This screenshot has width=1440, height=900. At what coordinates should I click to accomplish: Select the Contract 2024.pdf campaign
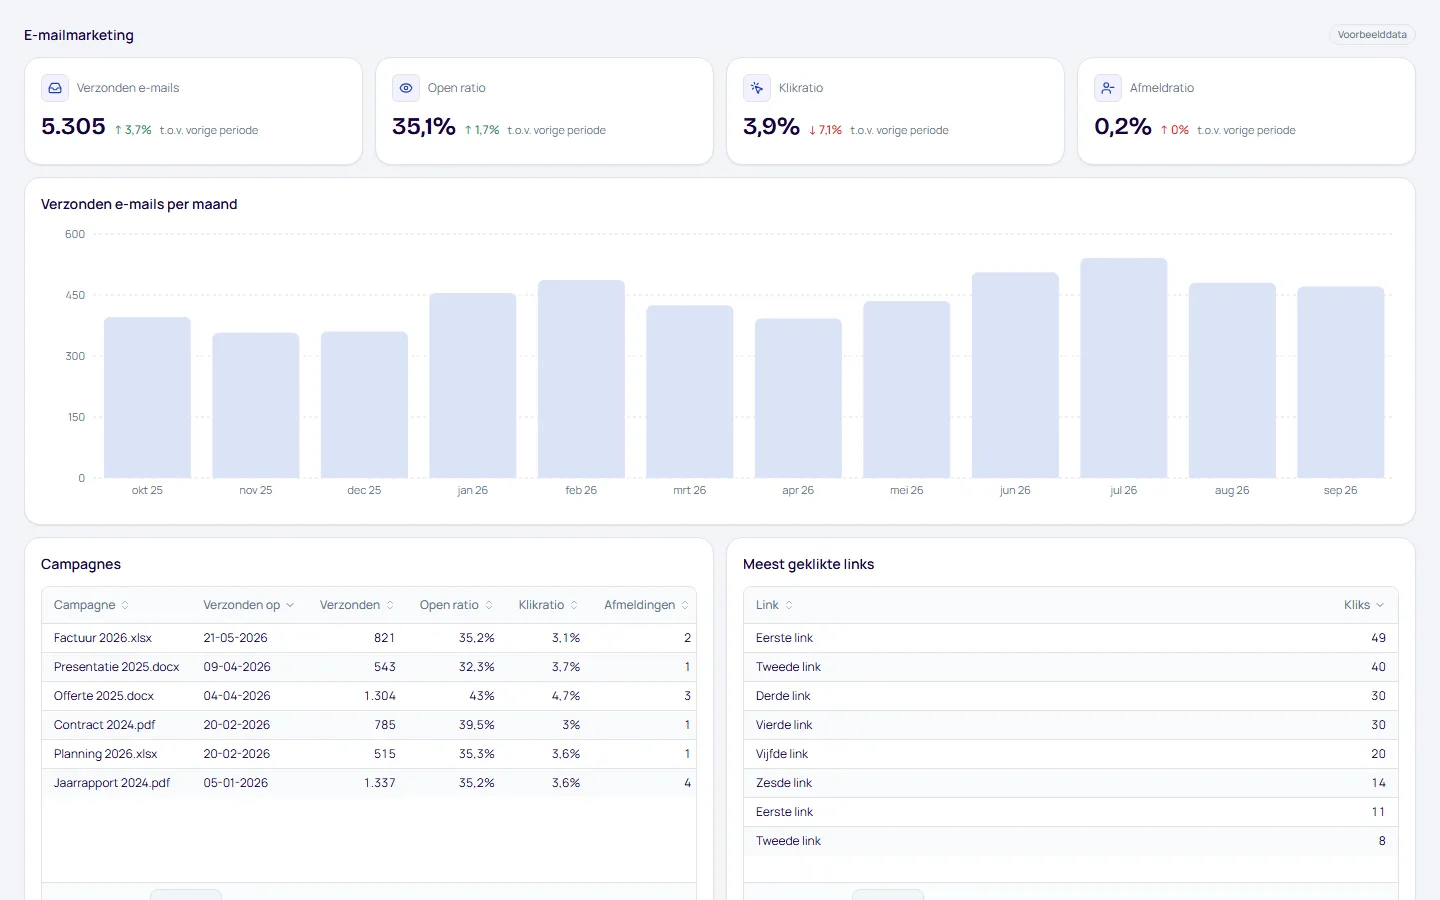(369, 725)
